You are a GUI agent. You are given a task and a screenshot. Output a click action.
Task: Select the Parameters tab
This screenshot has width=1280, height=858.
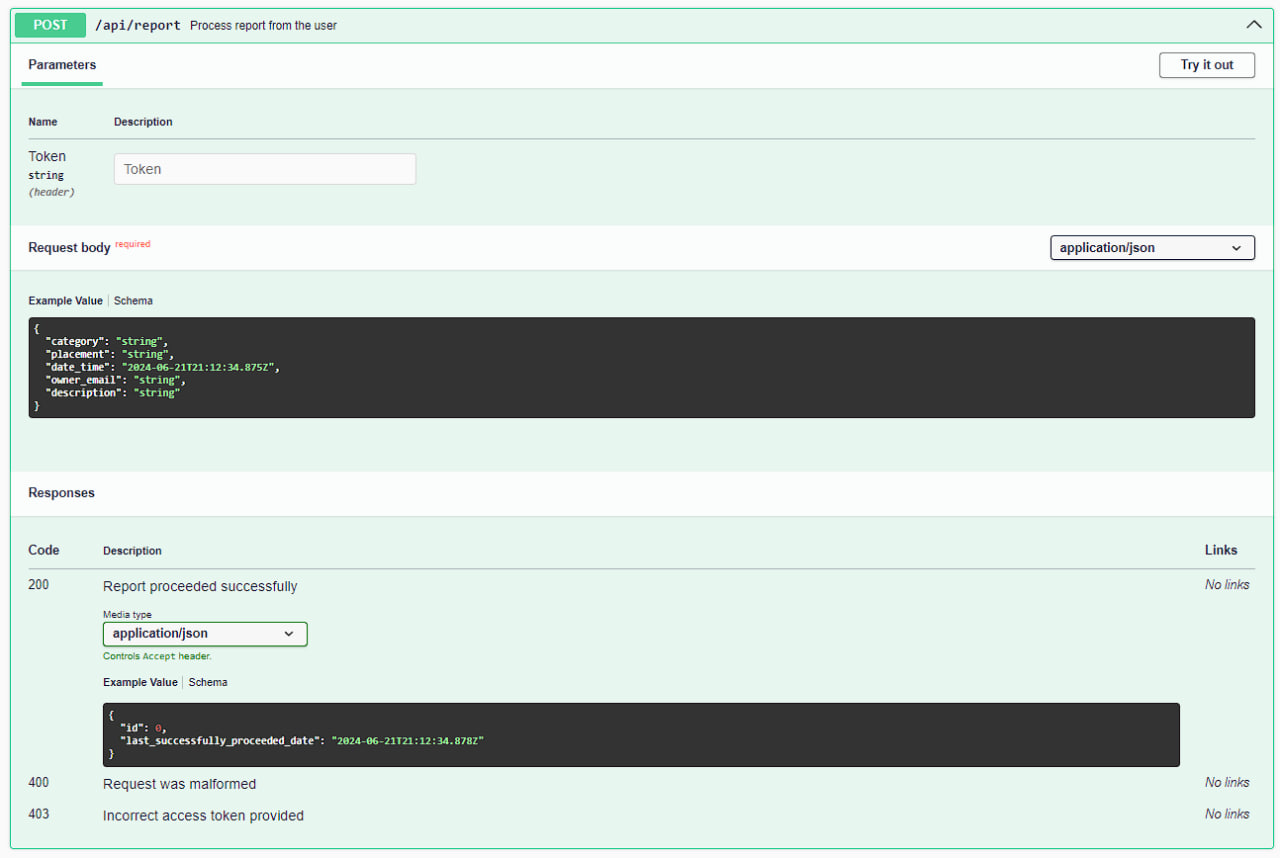[x=62, y=65]
